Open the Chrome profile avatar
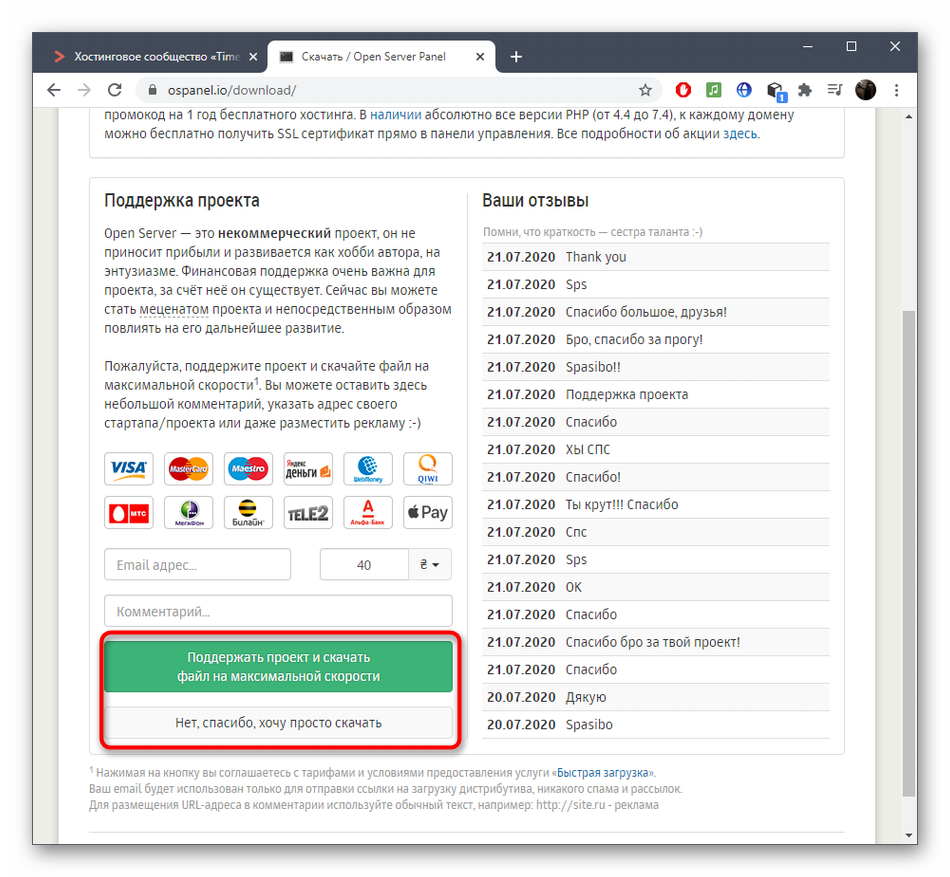 [865, 90]
